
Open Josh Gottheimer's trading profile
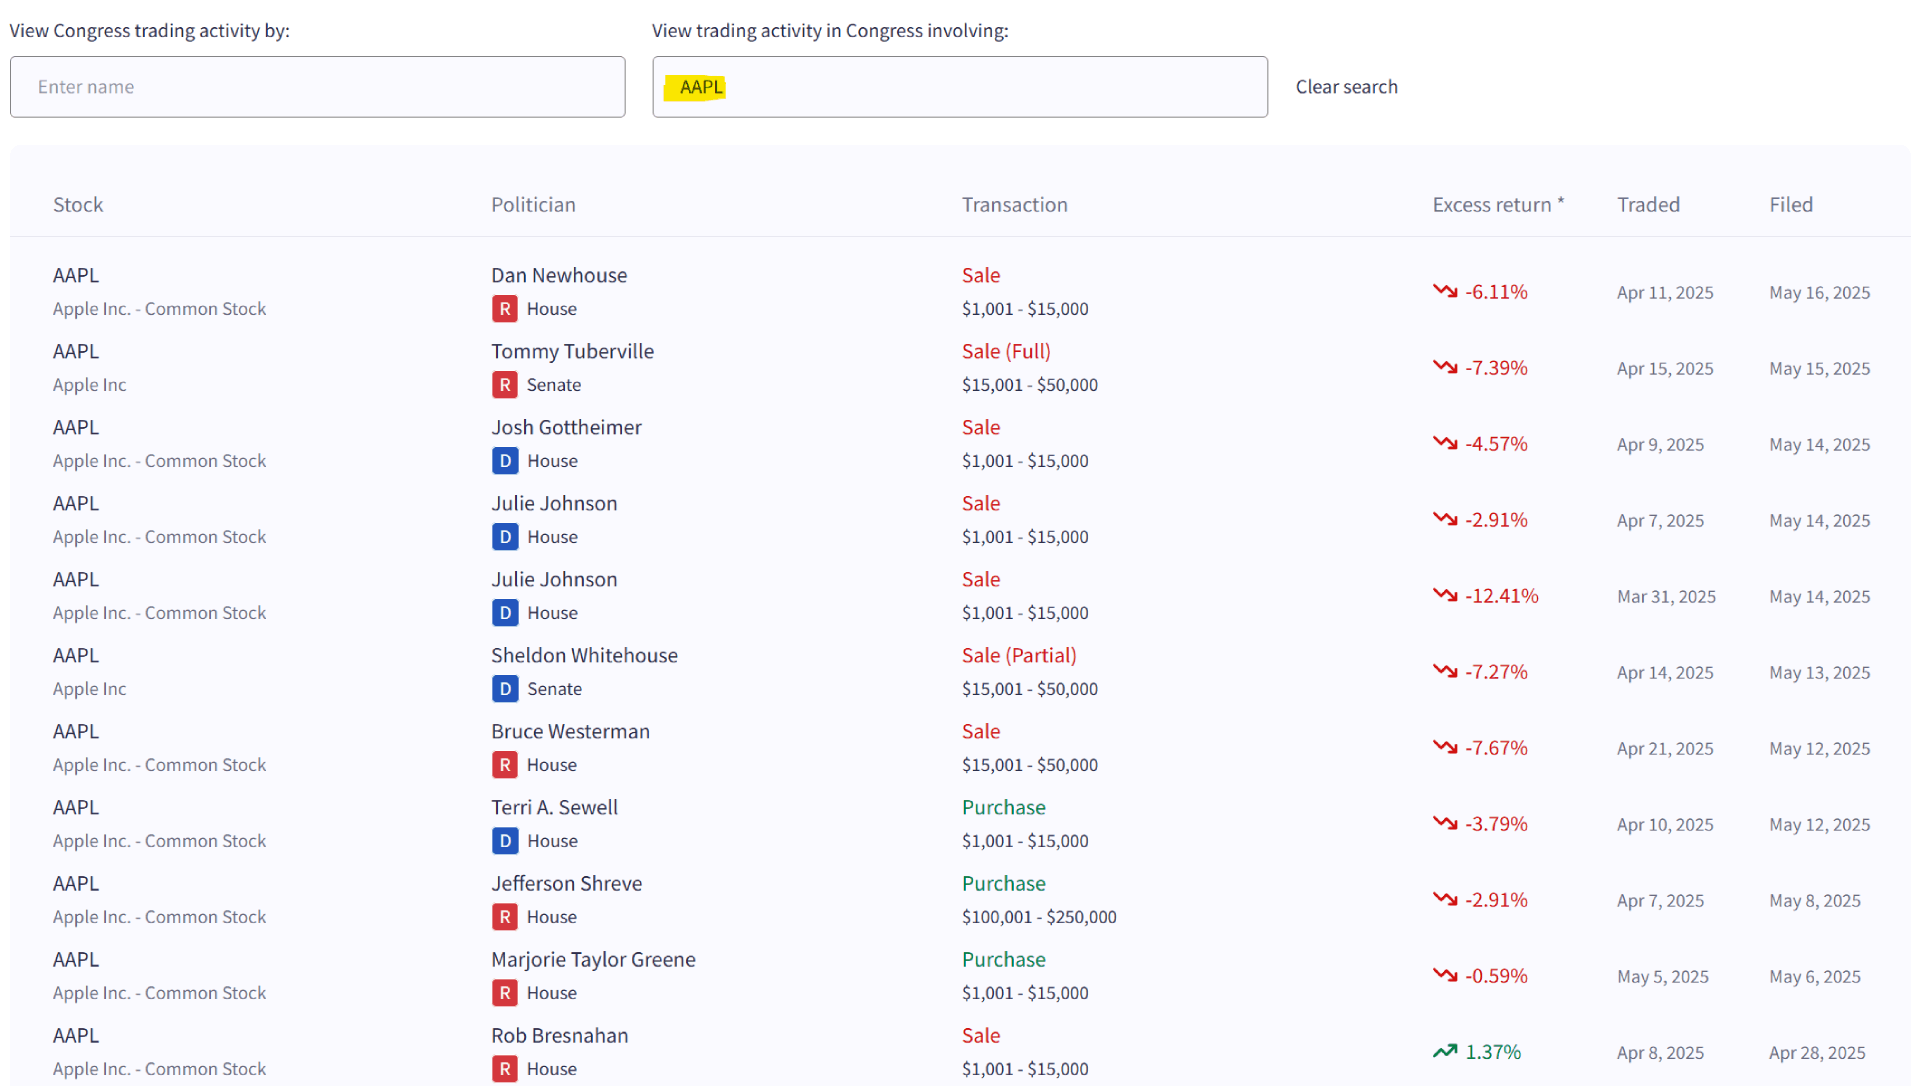pos(566,427)
